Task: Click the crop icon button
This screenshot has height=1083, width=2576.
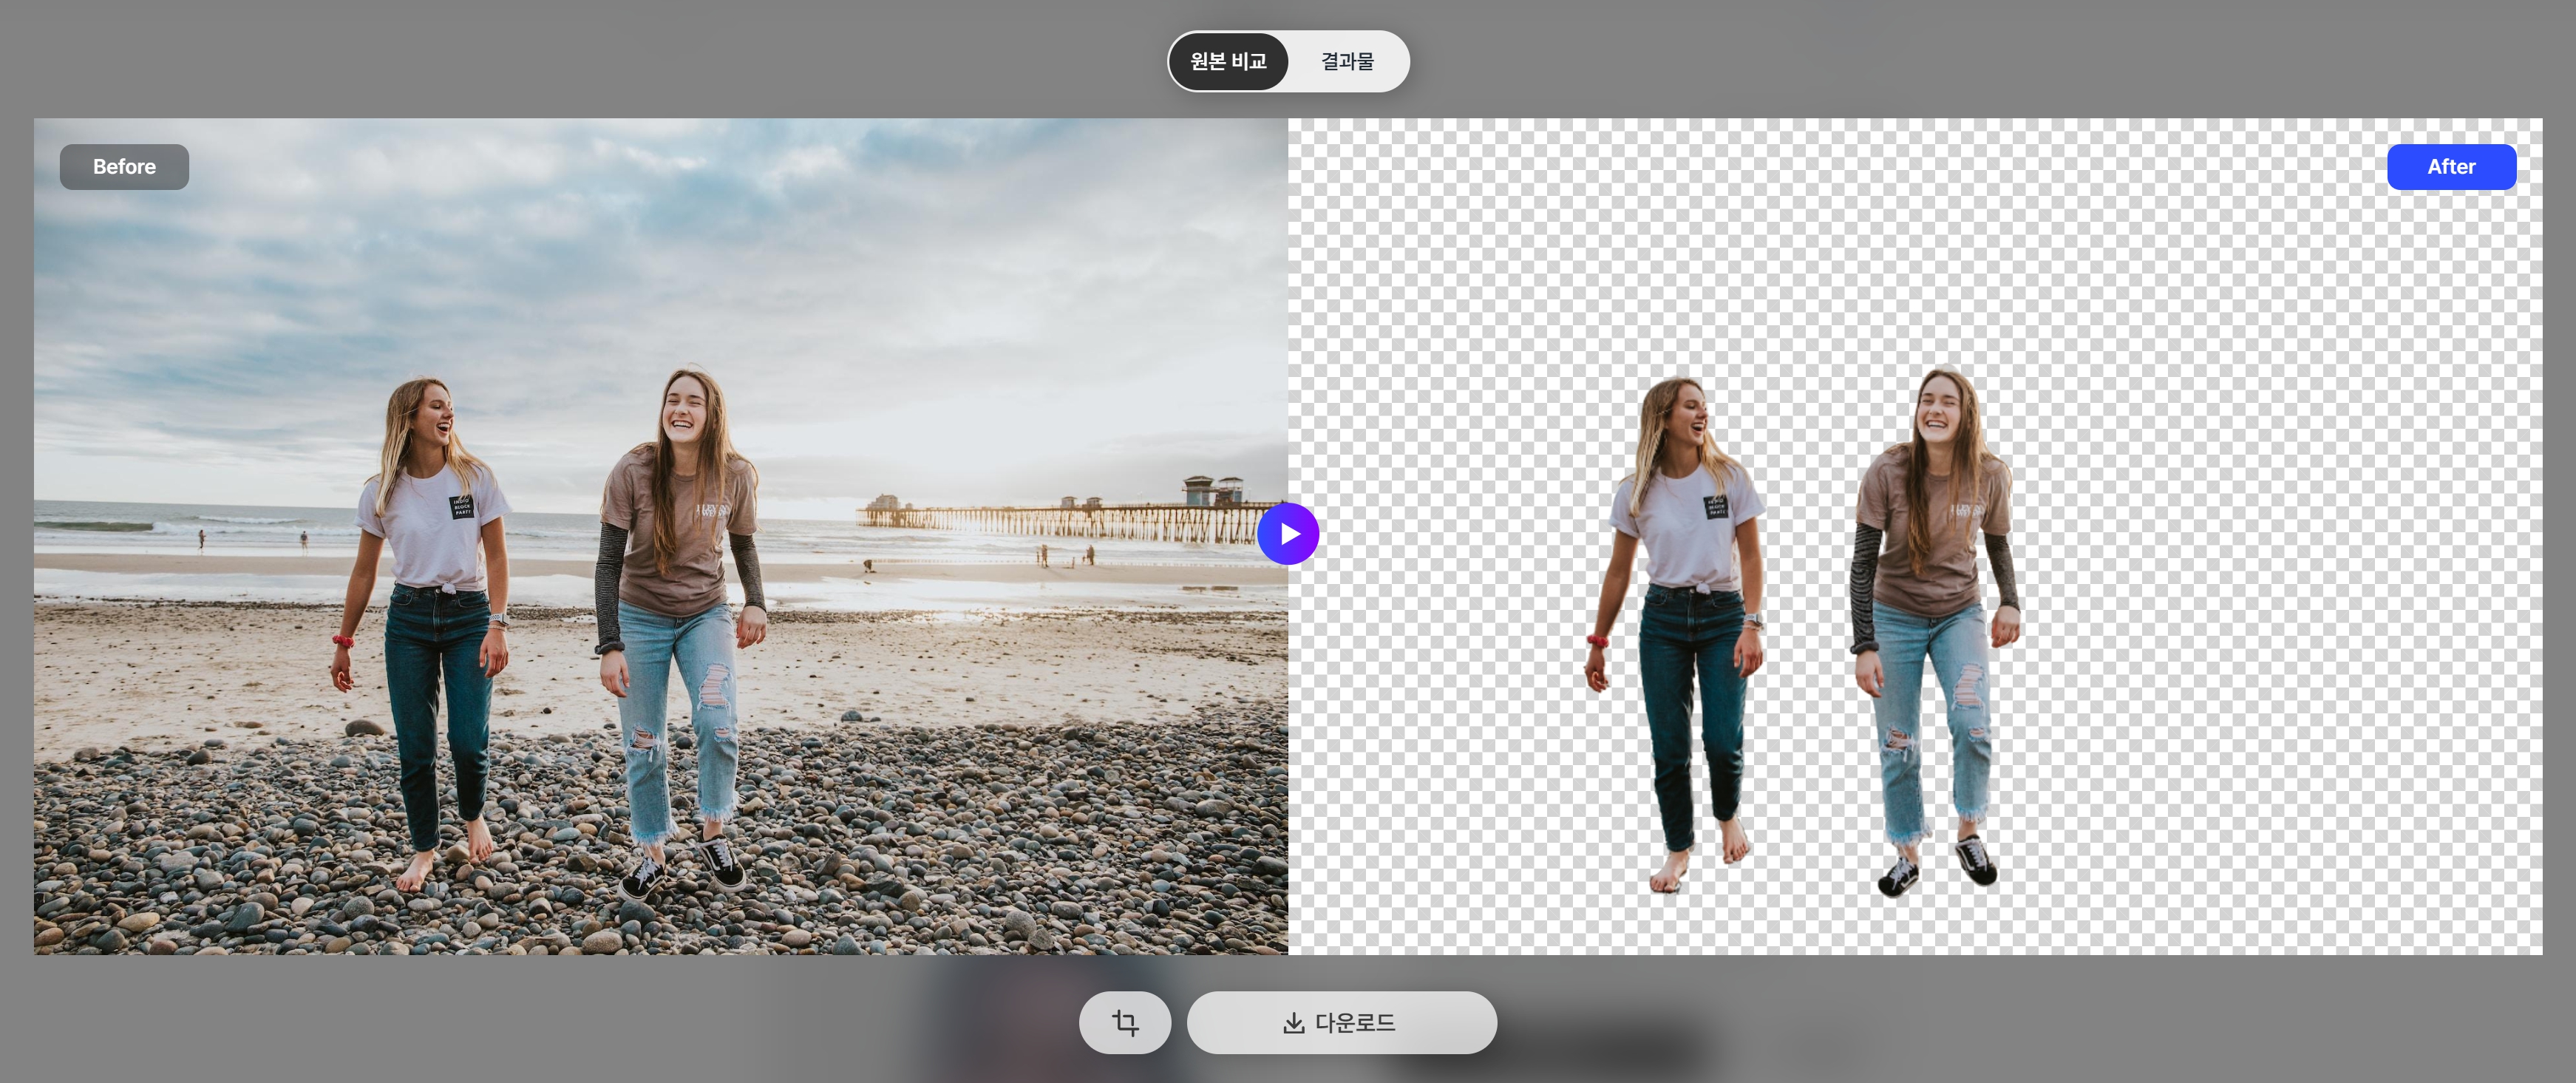Action: click(x=1124, y=1022)
